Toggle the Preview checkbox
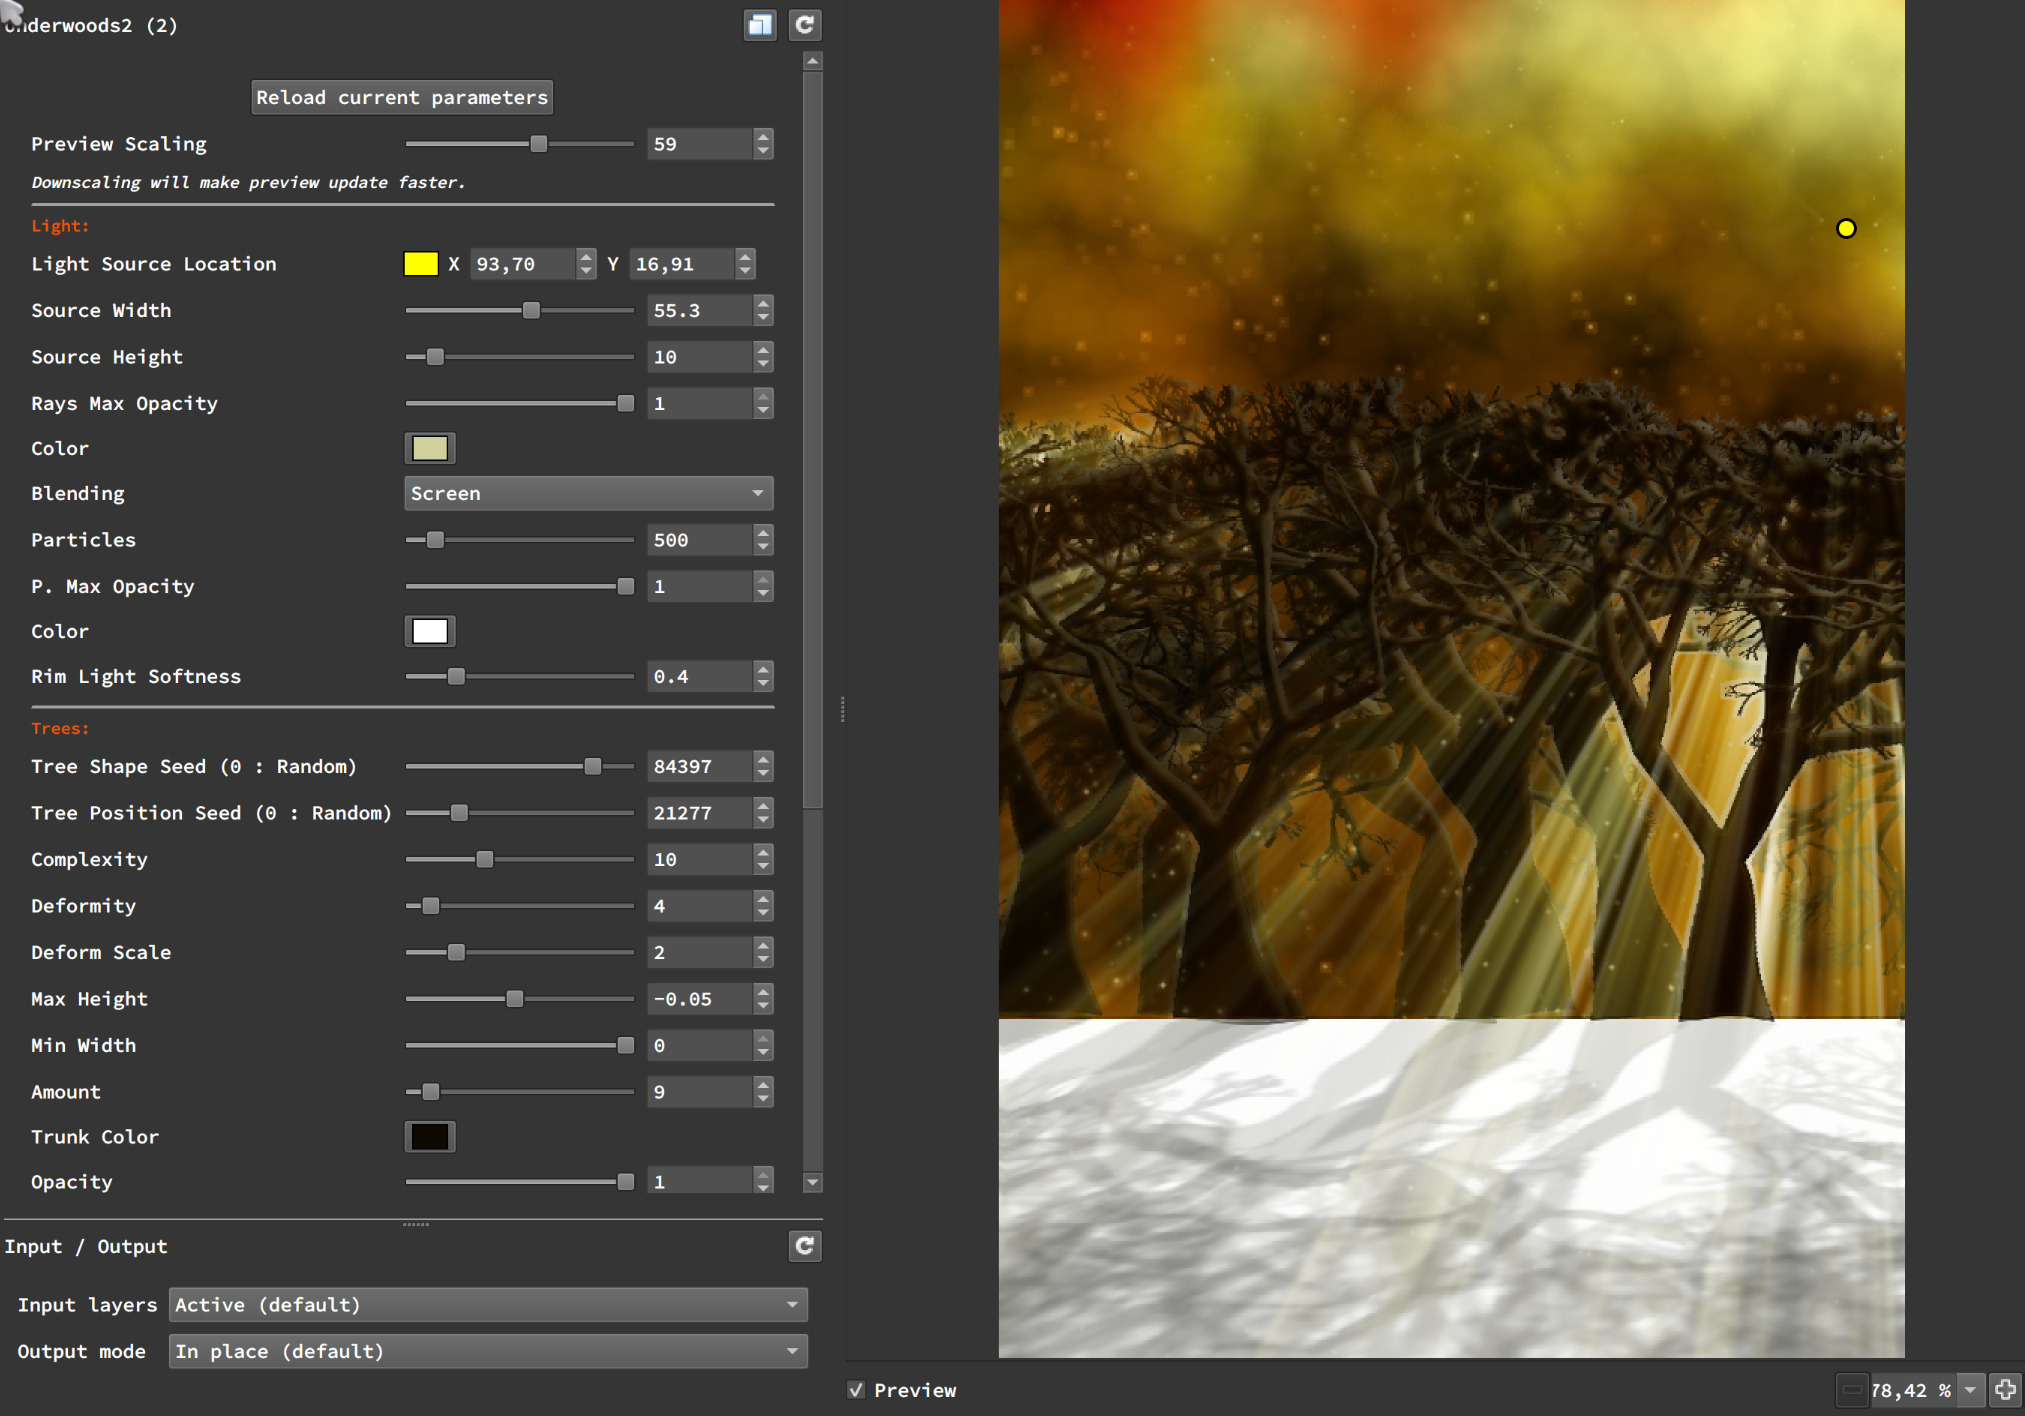The height and width of the screenshot is (1416, 2025). click(x=856, y=1390)
